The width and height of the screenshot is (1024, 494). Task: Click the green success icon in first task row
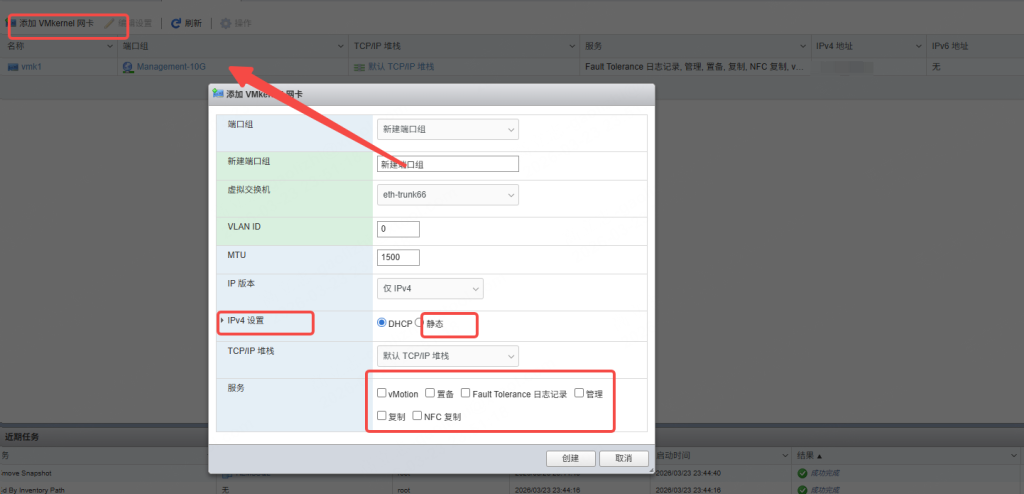pyautogui.click(x=802, y=472)
